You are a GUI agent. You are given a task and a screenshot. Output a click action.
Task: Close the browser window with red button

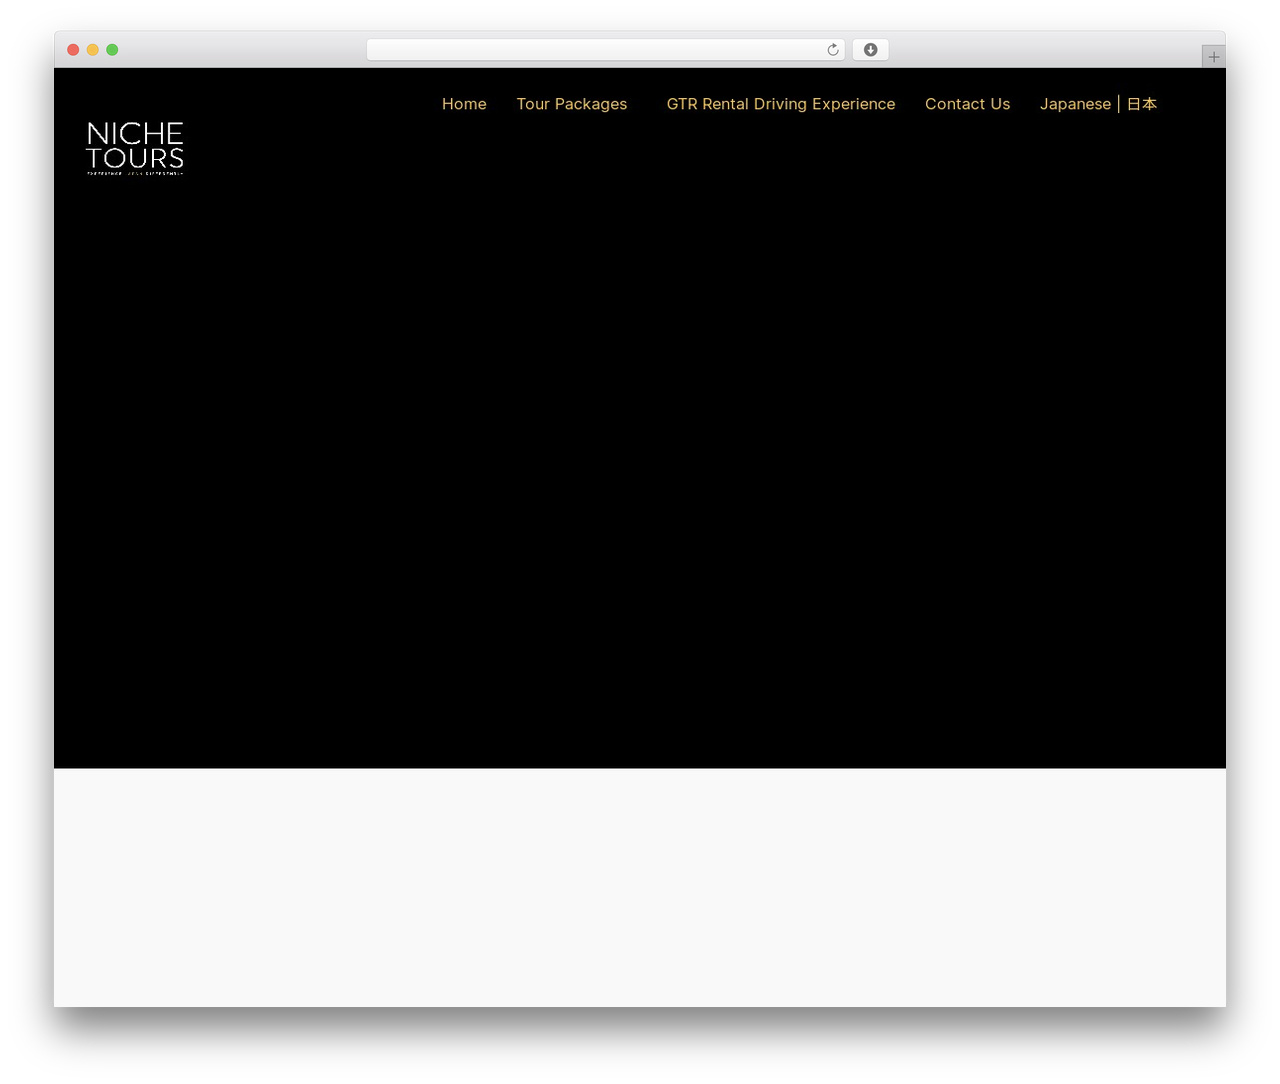click(73, 50)
